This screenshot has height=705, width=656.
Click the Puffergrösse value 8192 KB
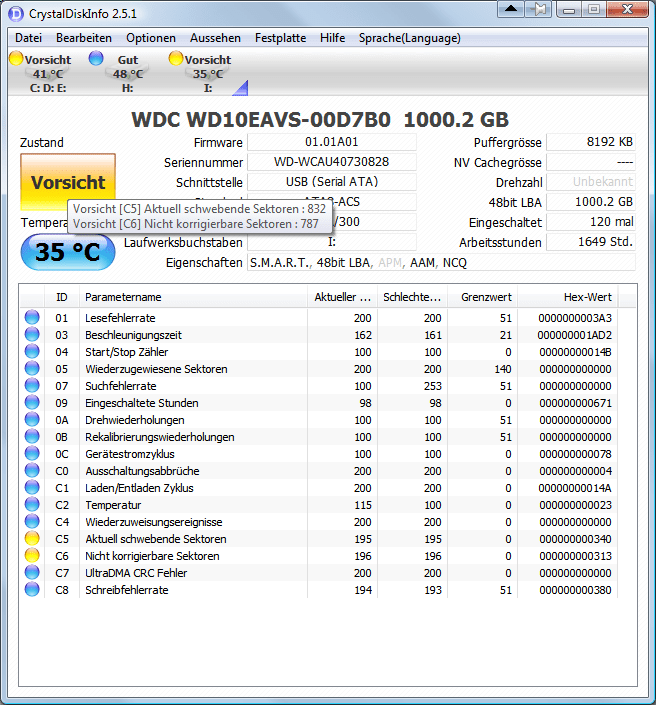pos(591,142)
